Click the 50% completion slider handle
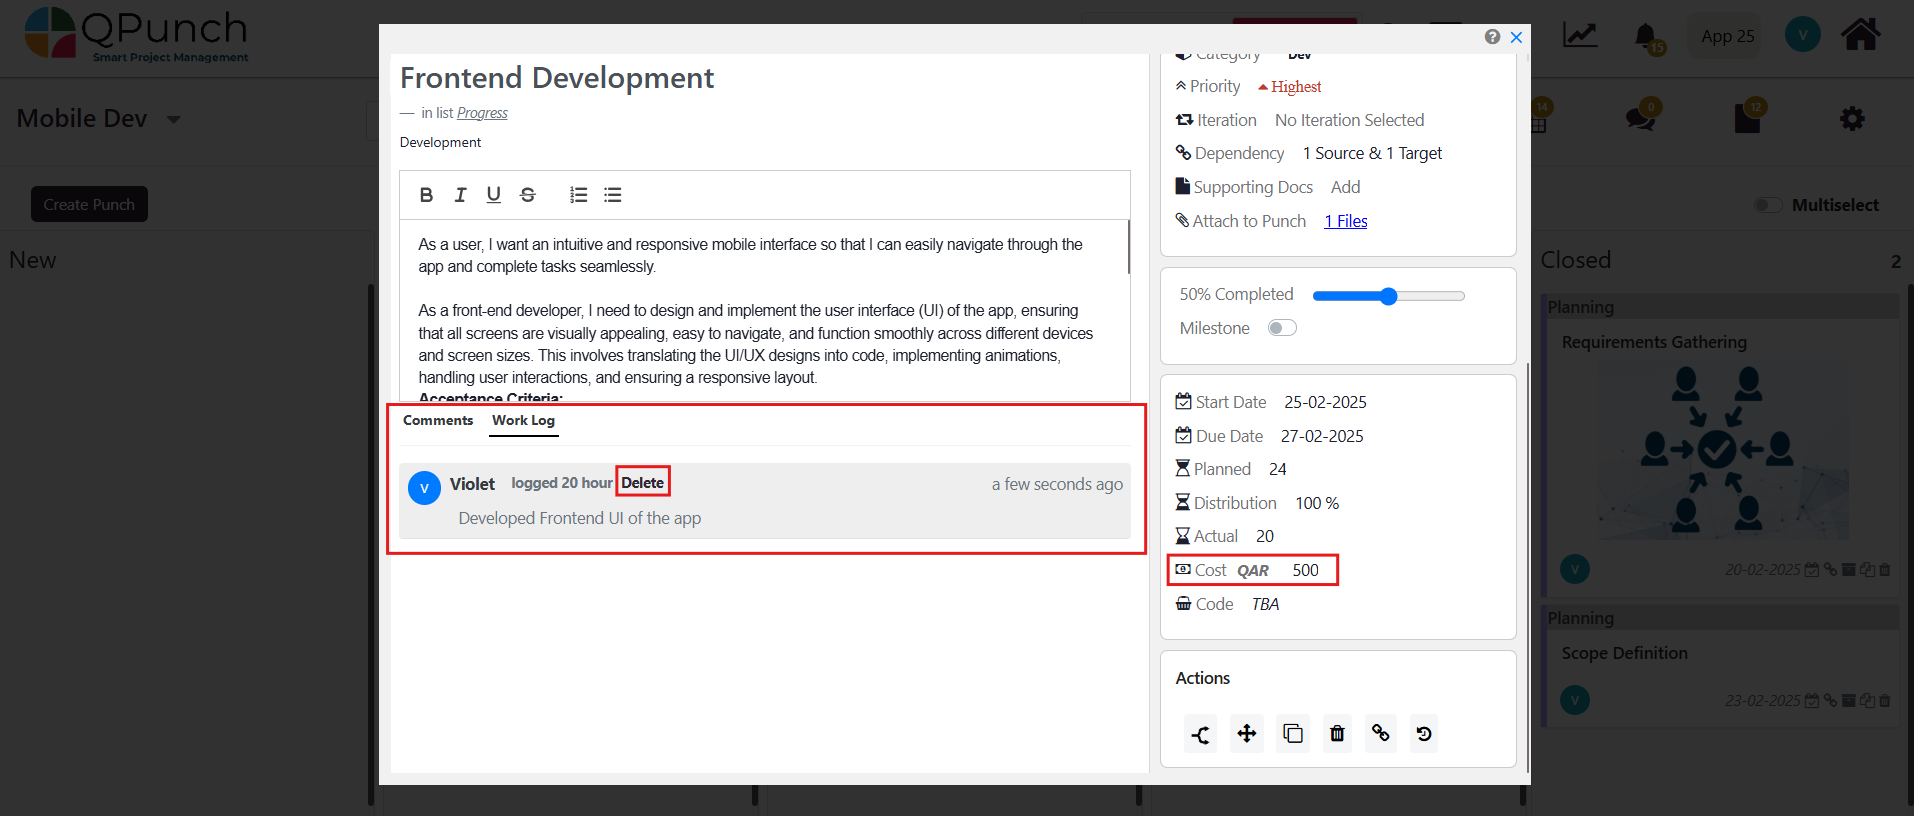 [x=1388, y=296]
